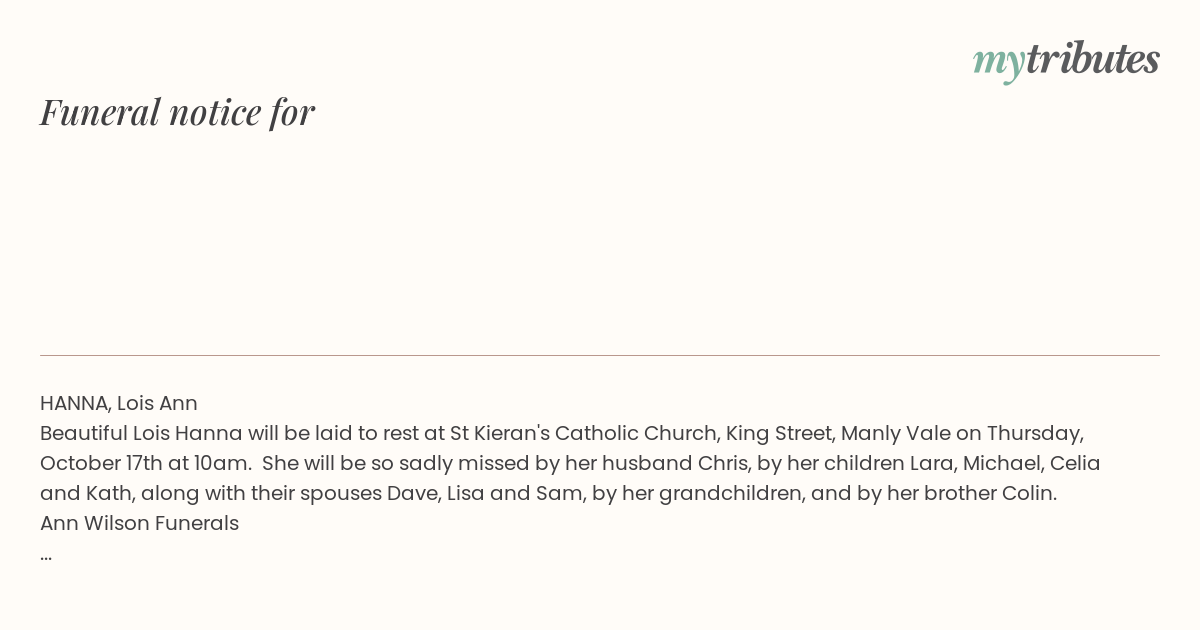Click the mytributes logo

coord(1065,60)
